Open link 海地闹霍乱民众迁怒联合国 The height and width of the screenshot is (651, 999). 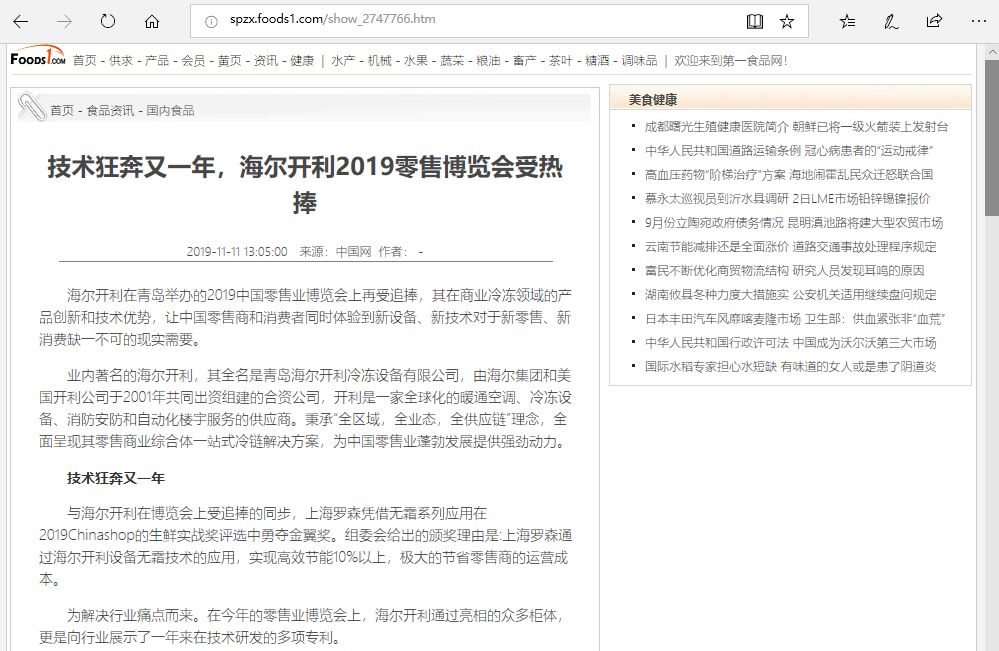[861, 175]
